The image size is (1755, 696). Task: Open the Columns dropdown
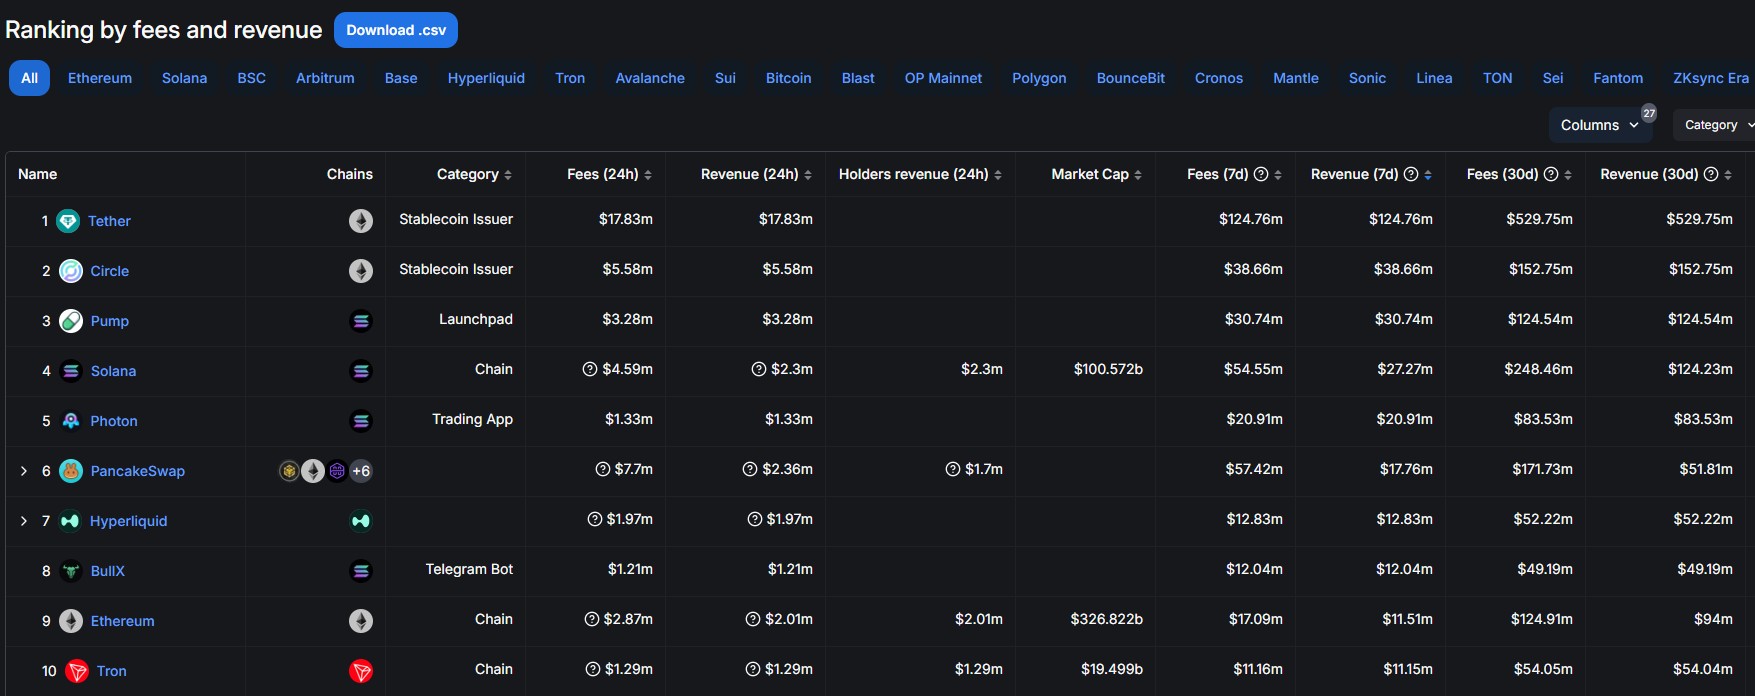(x=1599, y=125)
